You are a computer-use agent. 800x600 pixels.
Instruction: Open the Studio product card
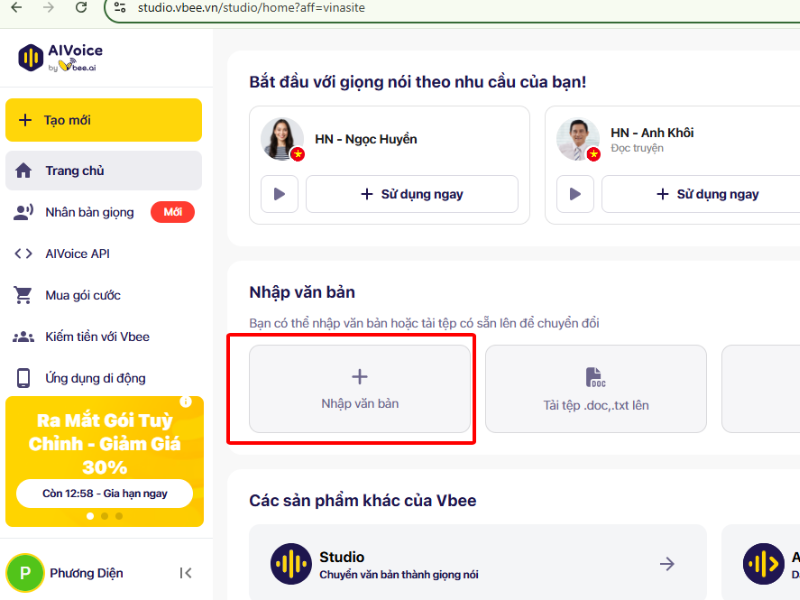point(478,564)
